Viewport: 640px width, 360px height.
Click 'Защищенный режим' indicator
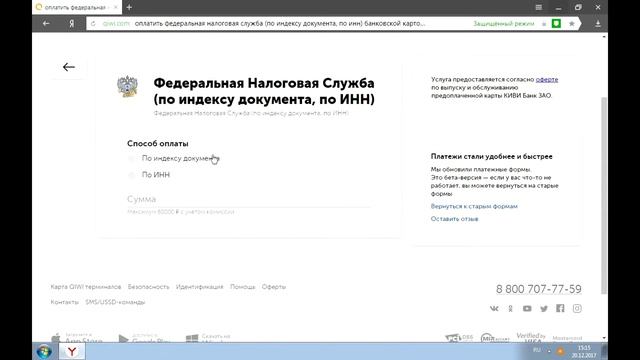tap(504, 24)
